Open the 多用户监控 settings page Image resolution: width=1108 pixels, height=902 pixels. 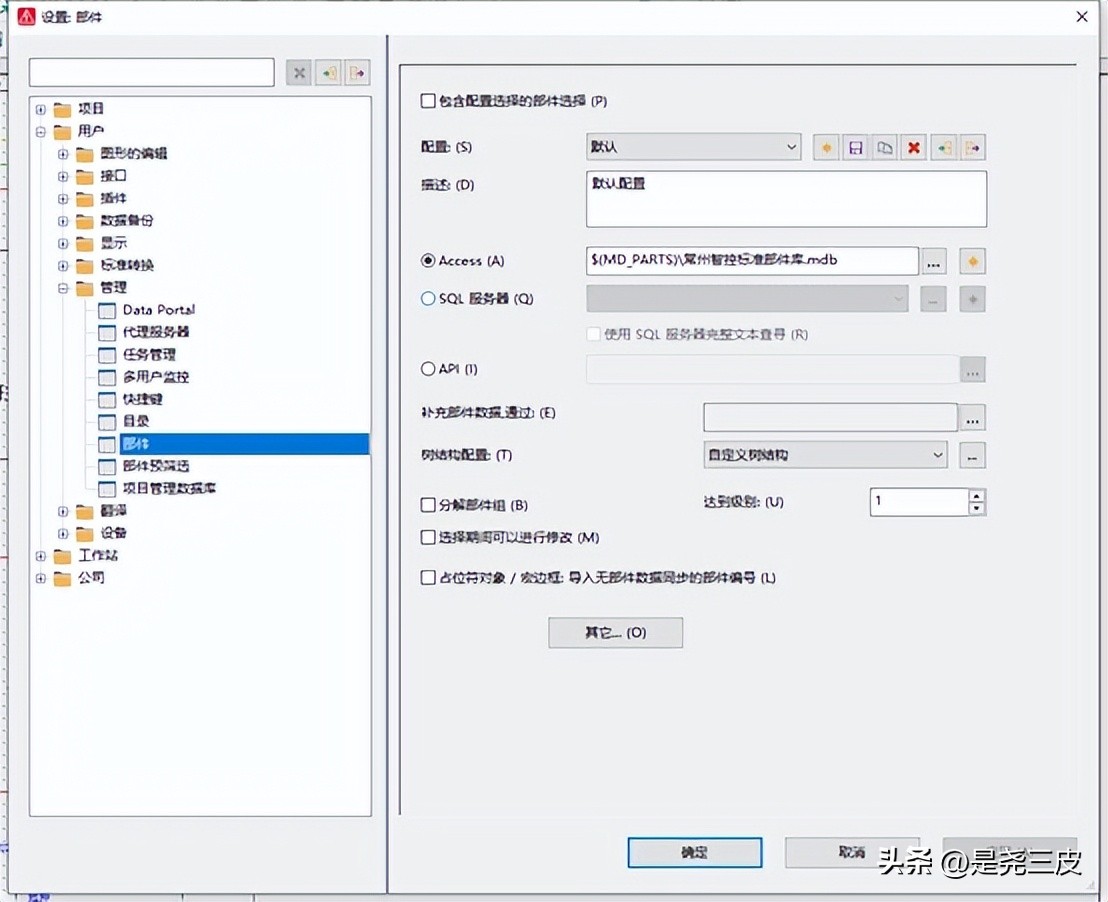point(156,377)
